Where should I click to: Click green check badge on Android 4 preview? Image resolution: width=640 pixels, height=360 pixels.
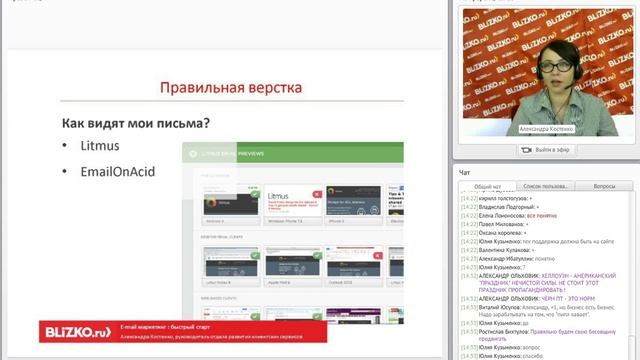pos(255,194)
